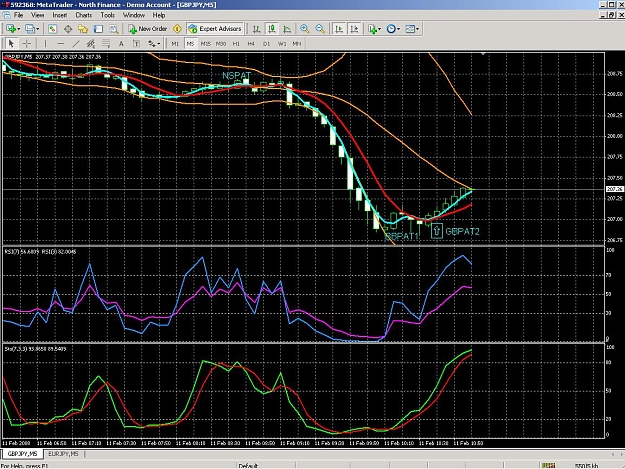Select the Horizontal Line drawing tool
Screen dimensions: 625x469
(x=60, y=43)
